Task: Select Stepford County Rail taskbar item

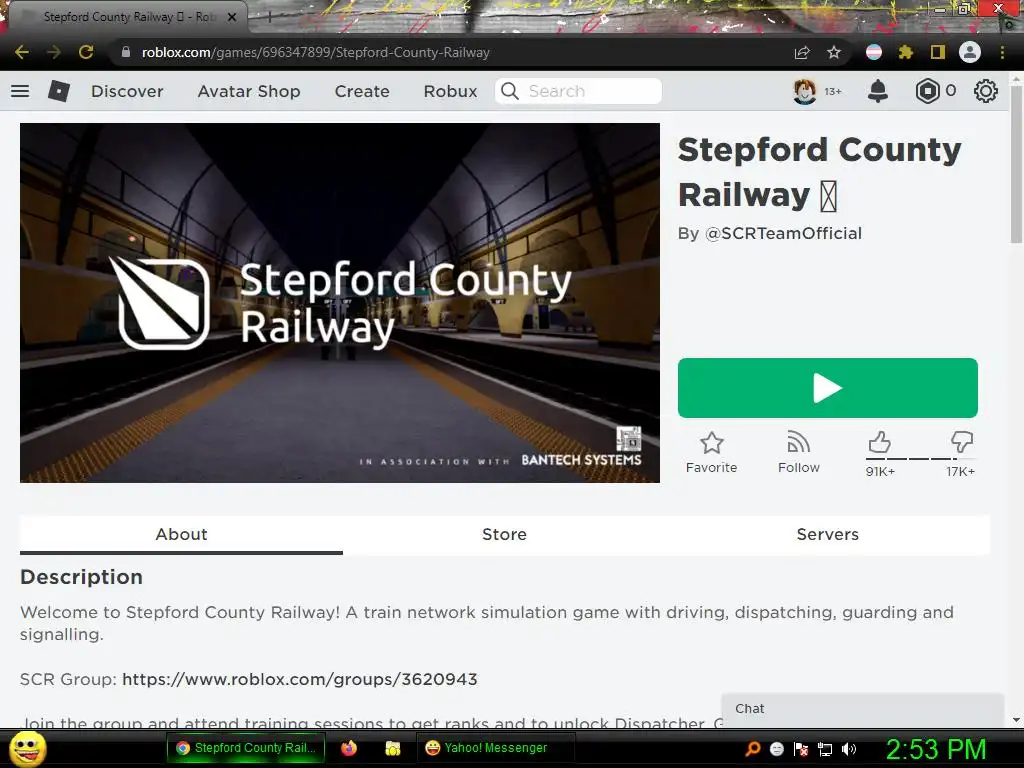Action: tap(246, 748)
